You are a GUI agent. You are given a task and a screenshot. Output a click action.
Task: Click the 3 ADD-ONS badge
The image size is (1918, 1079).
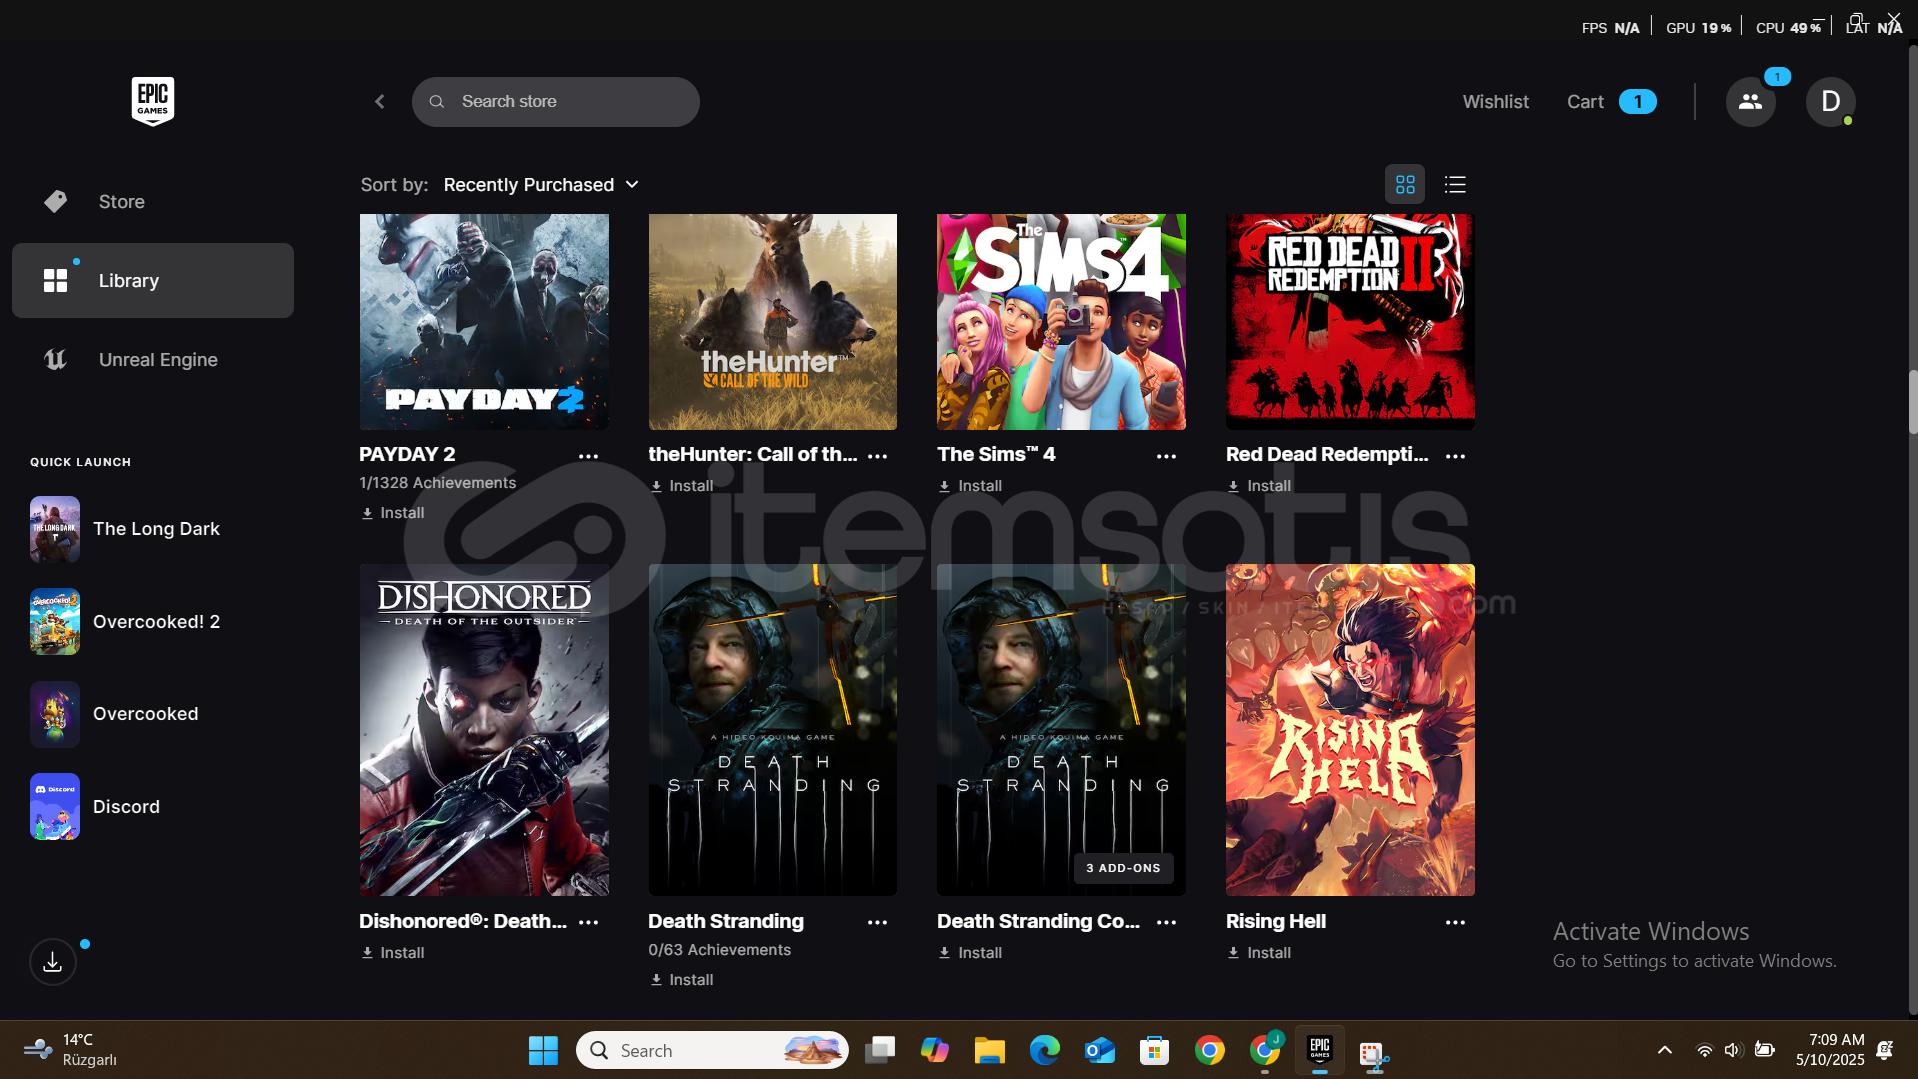[x=1123, y=868]
